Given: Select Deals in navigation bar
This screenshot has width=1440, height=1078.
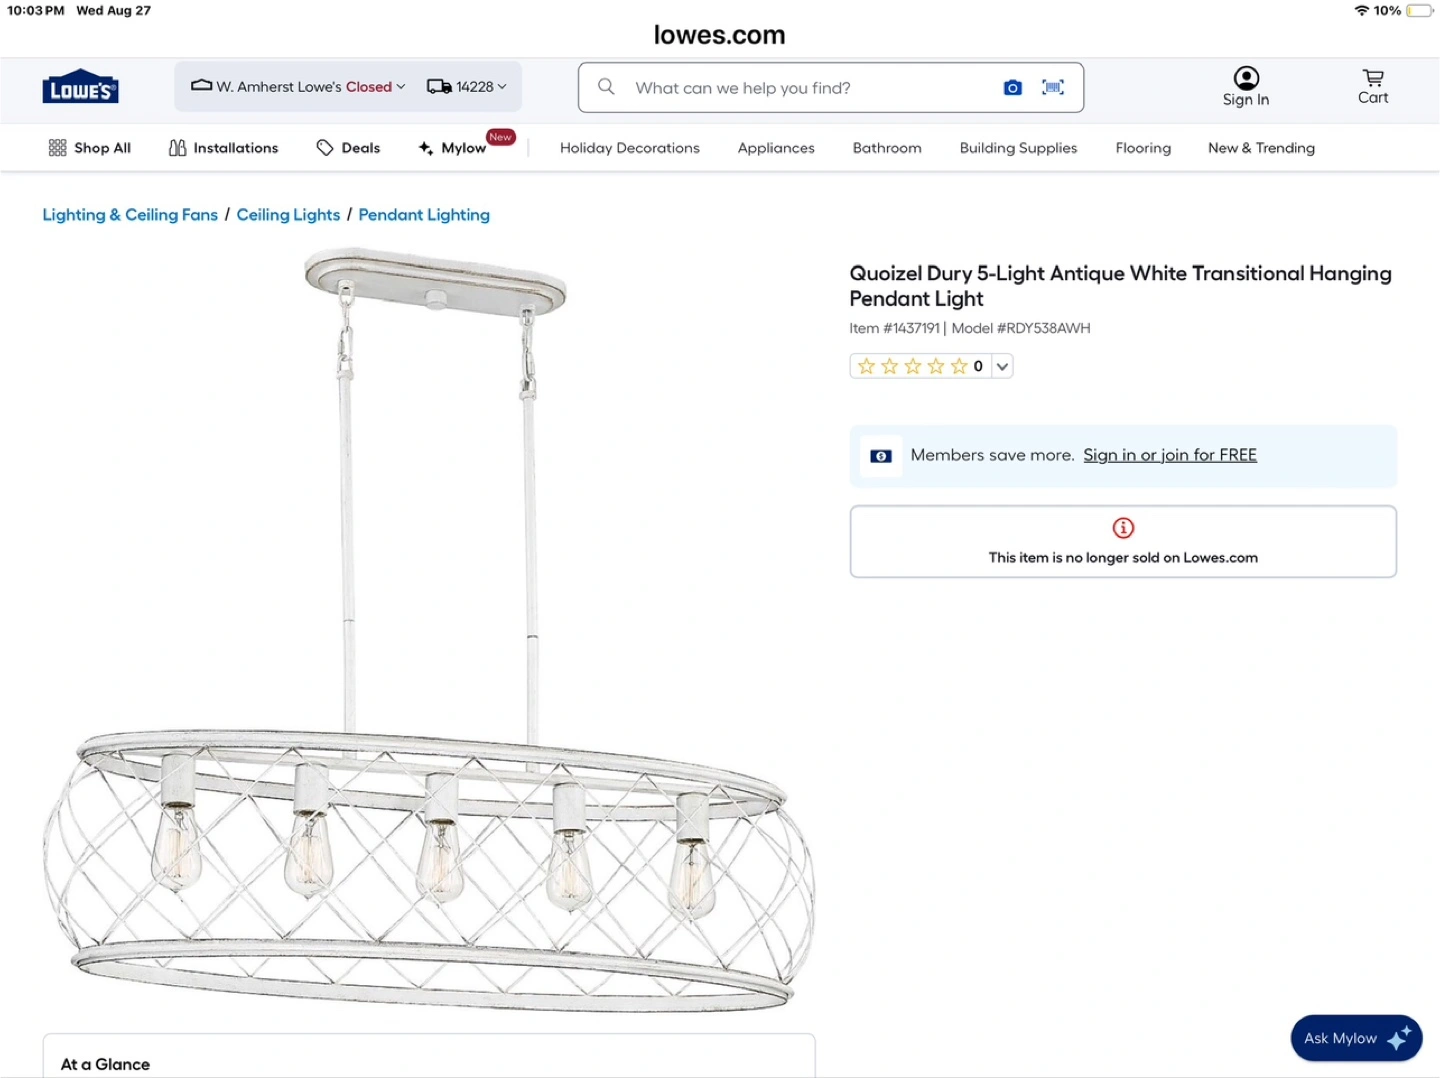Looking at the screenshot, I should pyautogui.click(x=348, y=148).
